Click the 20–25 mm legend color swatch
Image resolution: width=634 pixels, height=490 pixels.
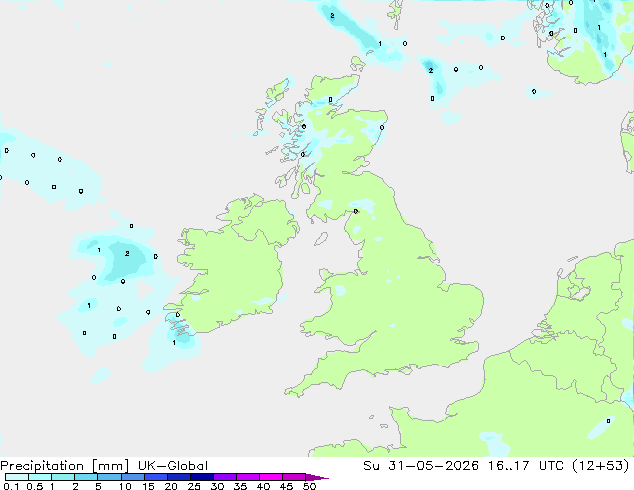point(178,477)
